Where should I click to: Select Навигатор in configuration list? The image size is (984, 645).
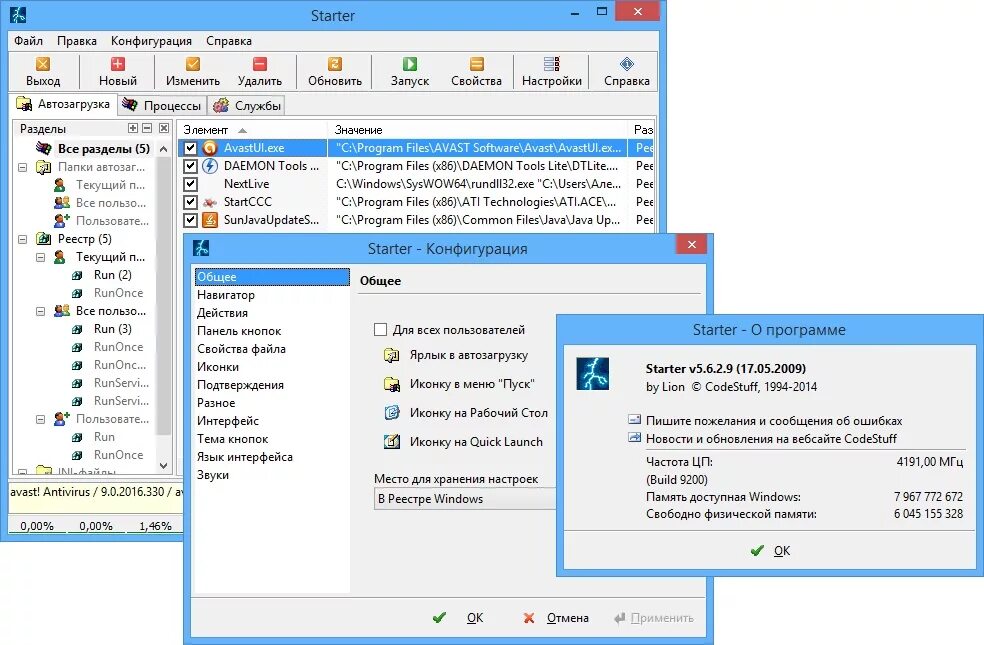click(272, 295)
